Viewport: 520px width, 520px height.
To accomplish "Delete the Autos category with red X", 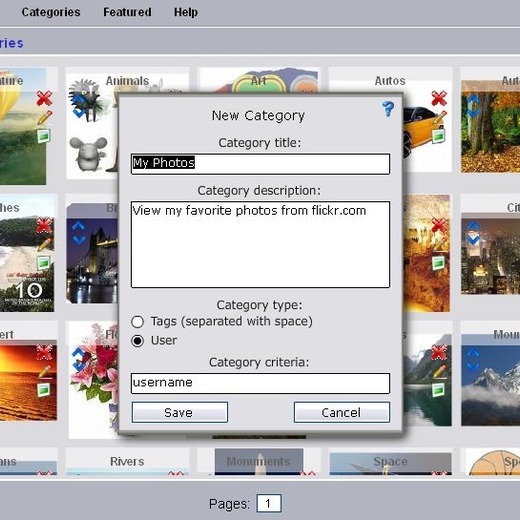I will [439, 98].
